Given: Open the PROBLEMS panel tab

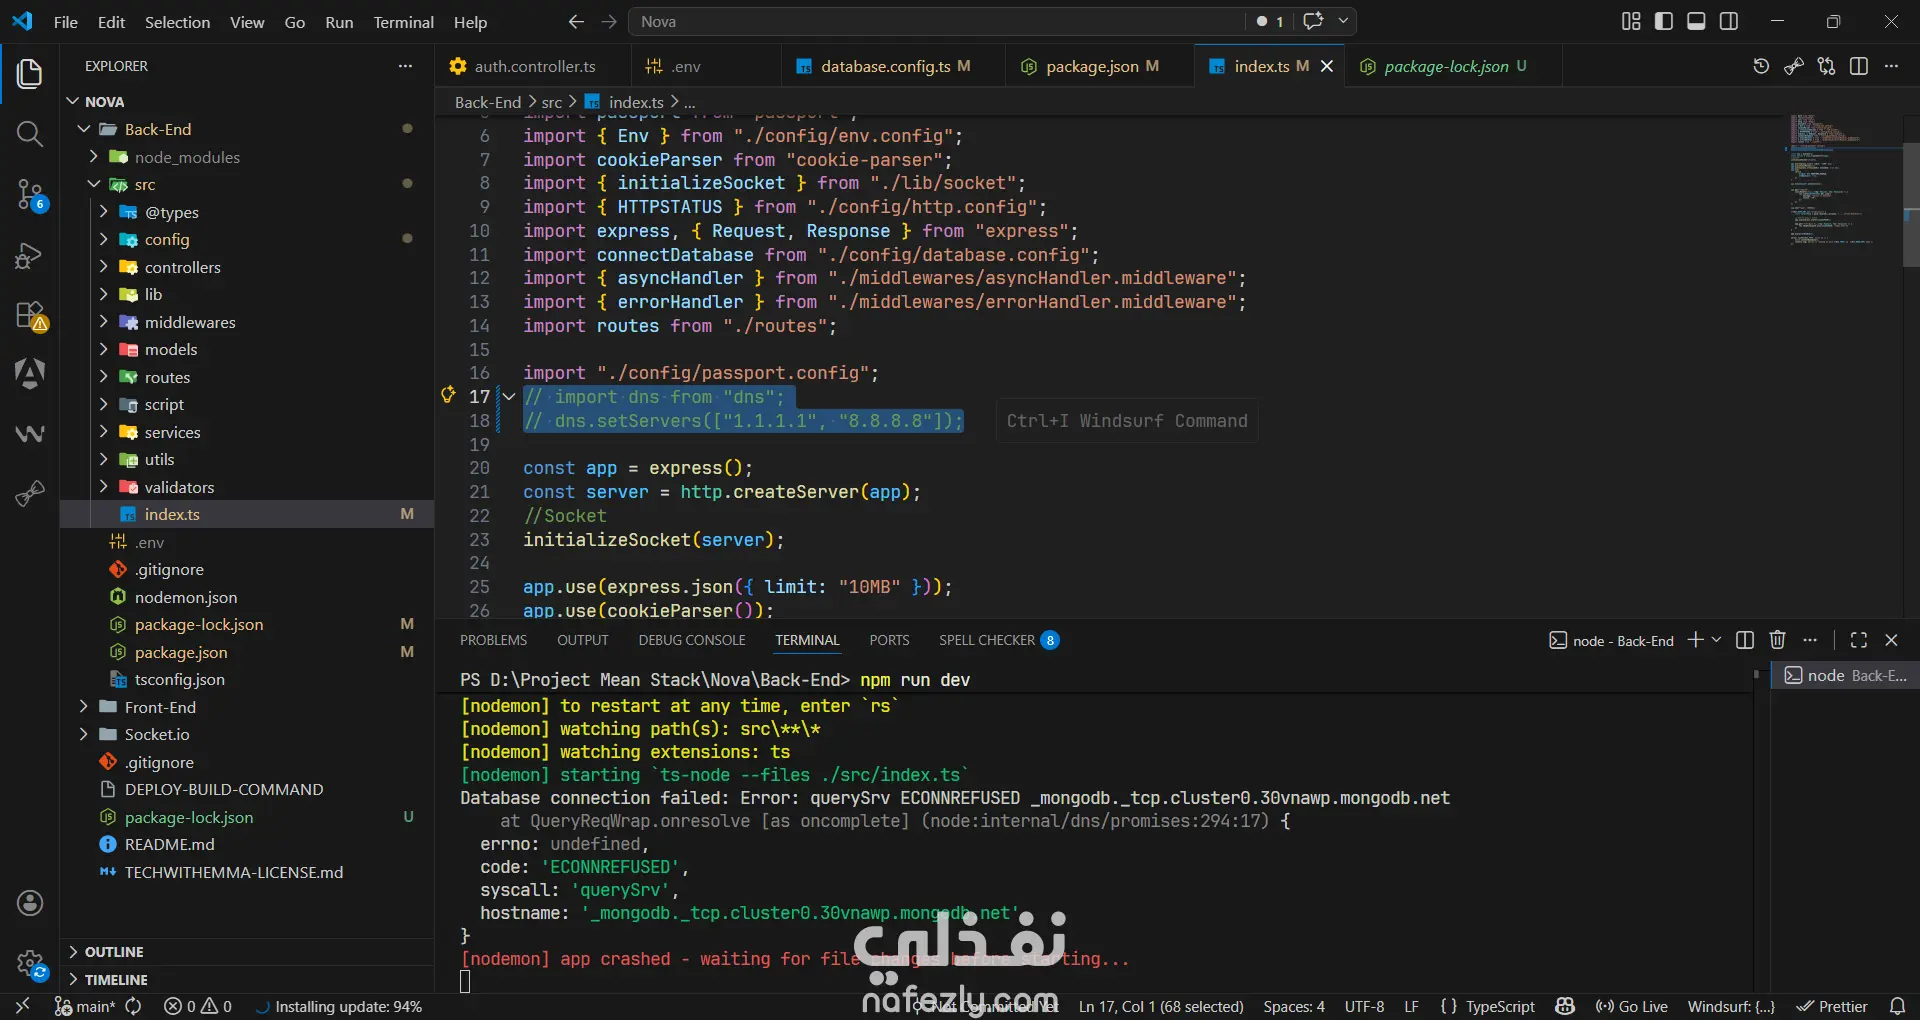Looking at the screenshot, I should coord(493,640).
